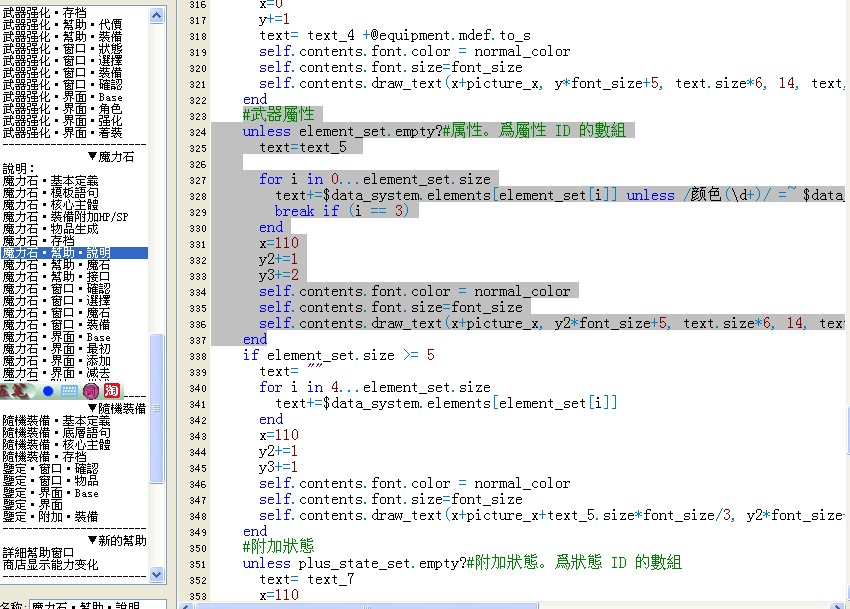This screenshot has height=609, width=850.
Task: Click the ▼魔力石 section header entry
Action: (111, 157)
